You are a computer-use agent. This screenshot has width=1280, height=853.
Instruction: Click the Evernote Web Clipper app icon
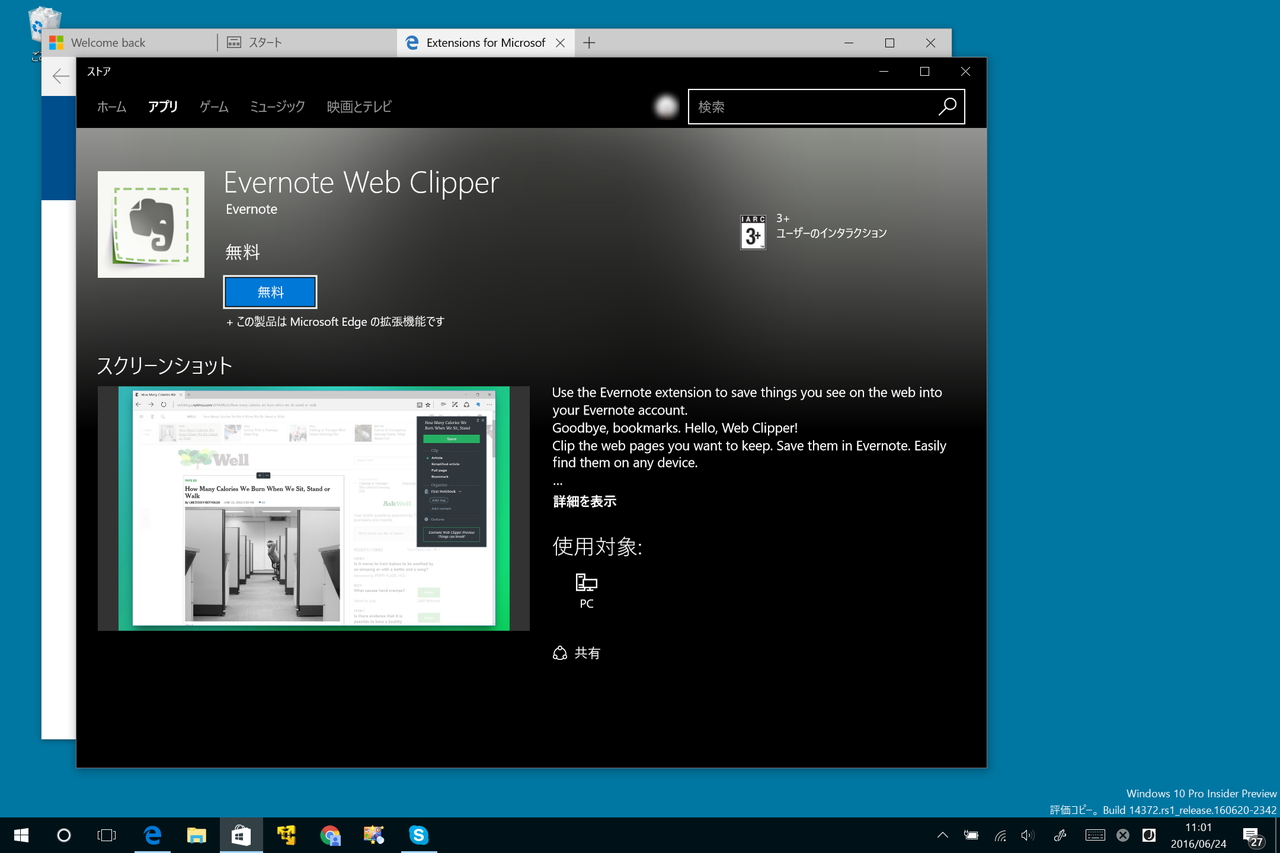pos(151,224)
